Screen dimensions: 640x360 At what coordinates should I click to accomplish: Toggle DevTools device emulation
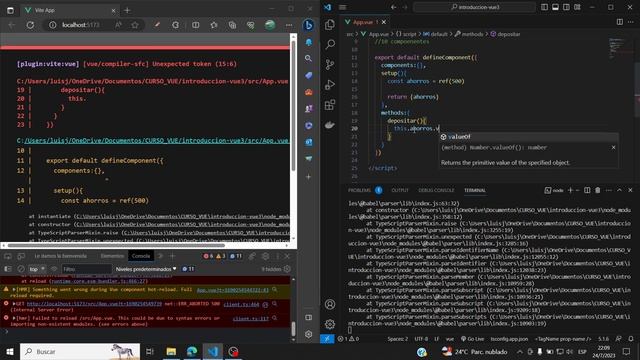coord(21,256)
